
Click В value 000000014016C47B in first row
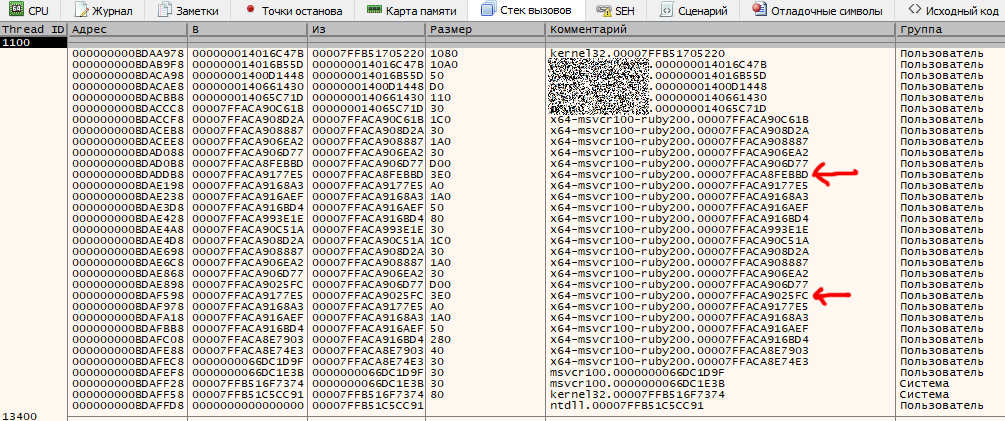(x=247, y=54)
